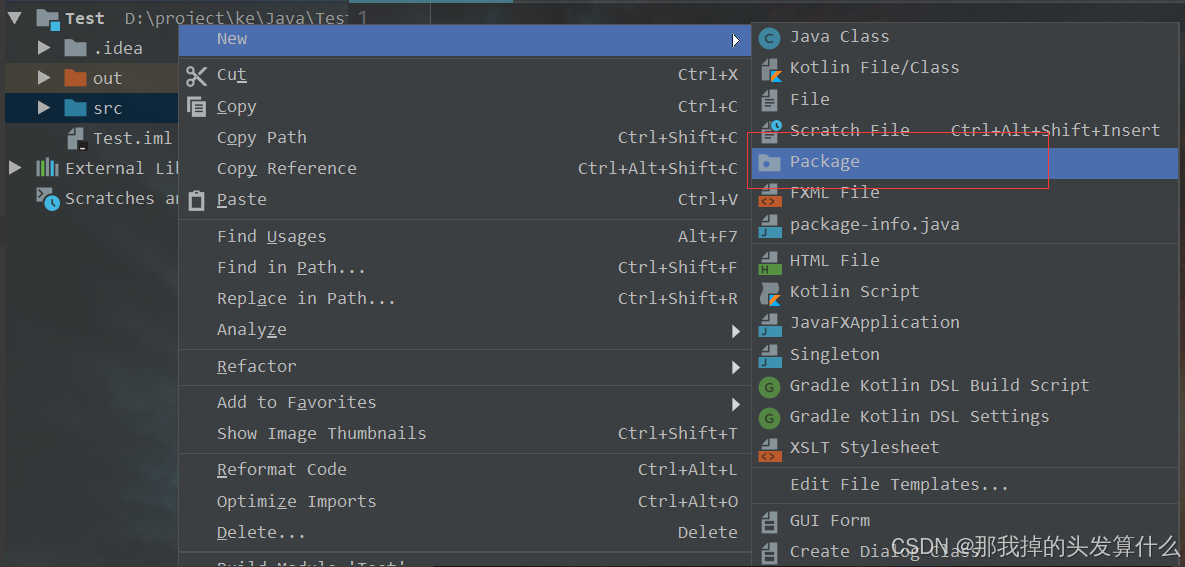Screen dimensions: 1185x567
Task: Open the New submenu arrow
Action: tap(735, 40)
